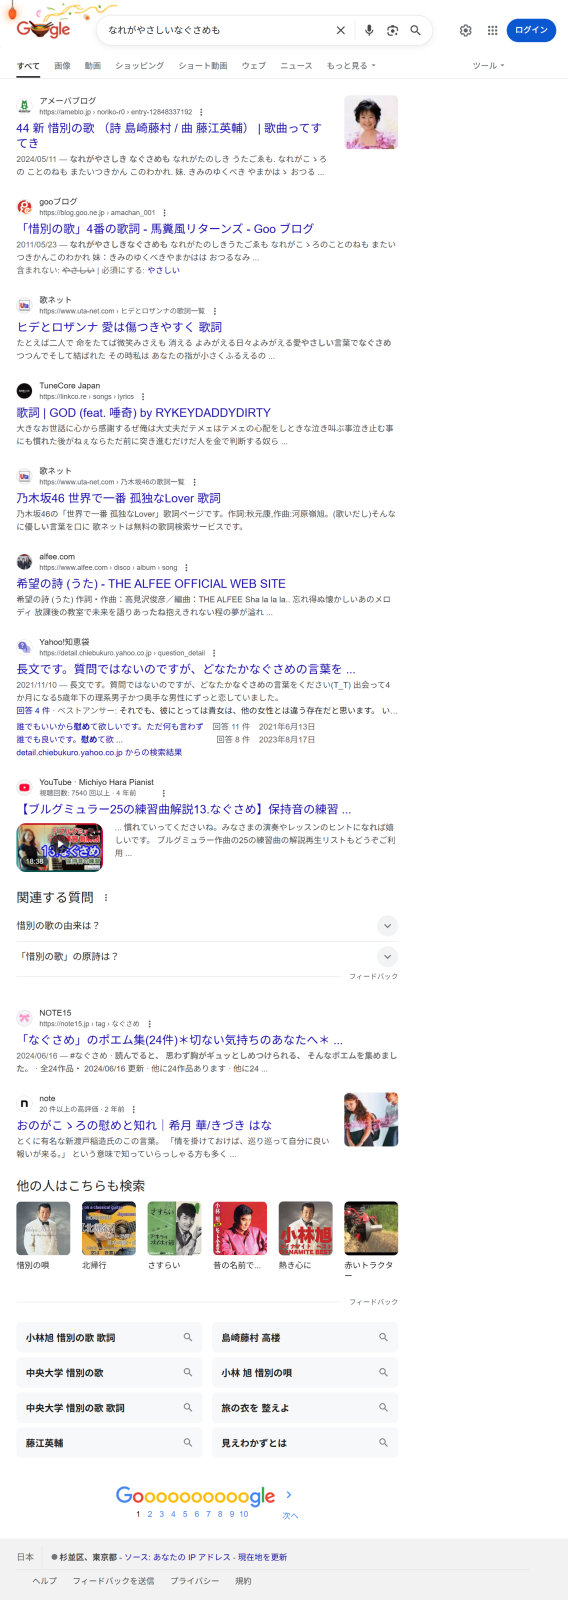
Task: Start voice search with the microphone icon
Action: pos(369,30)
